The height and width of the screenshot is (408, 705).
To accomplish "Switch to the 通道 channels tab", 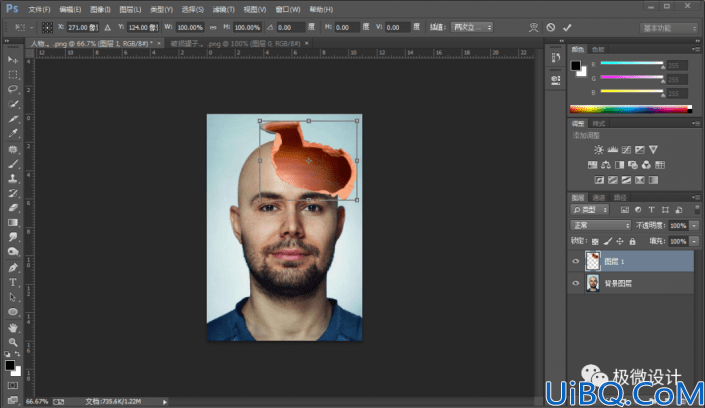I will (598, 197).
